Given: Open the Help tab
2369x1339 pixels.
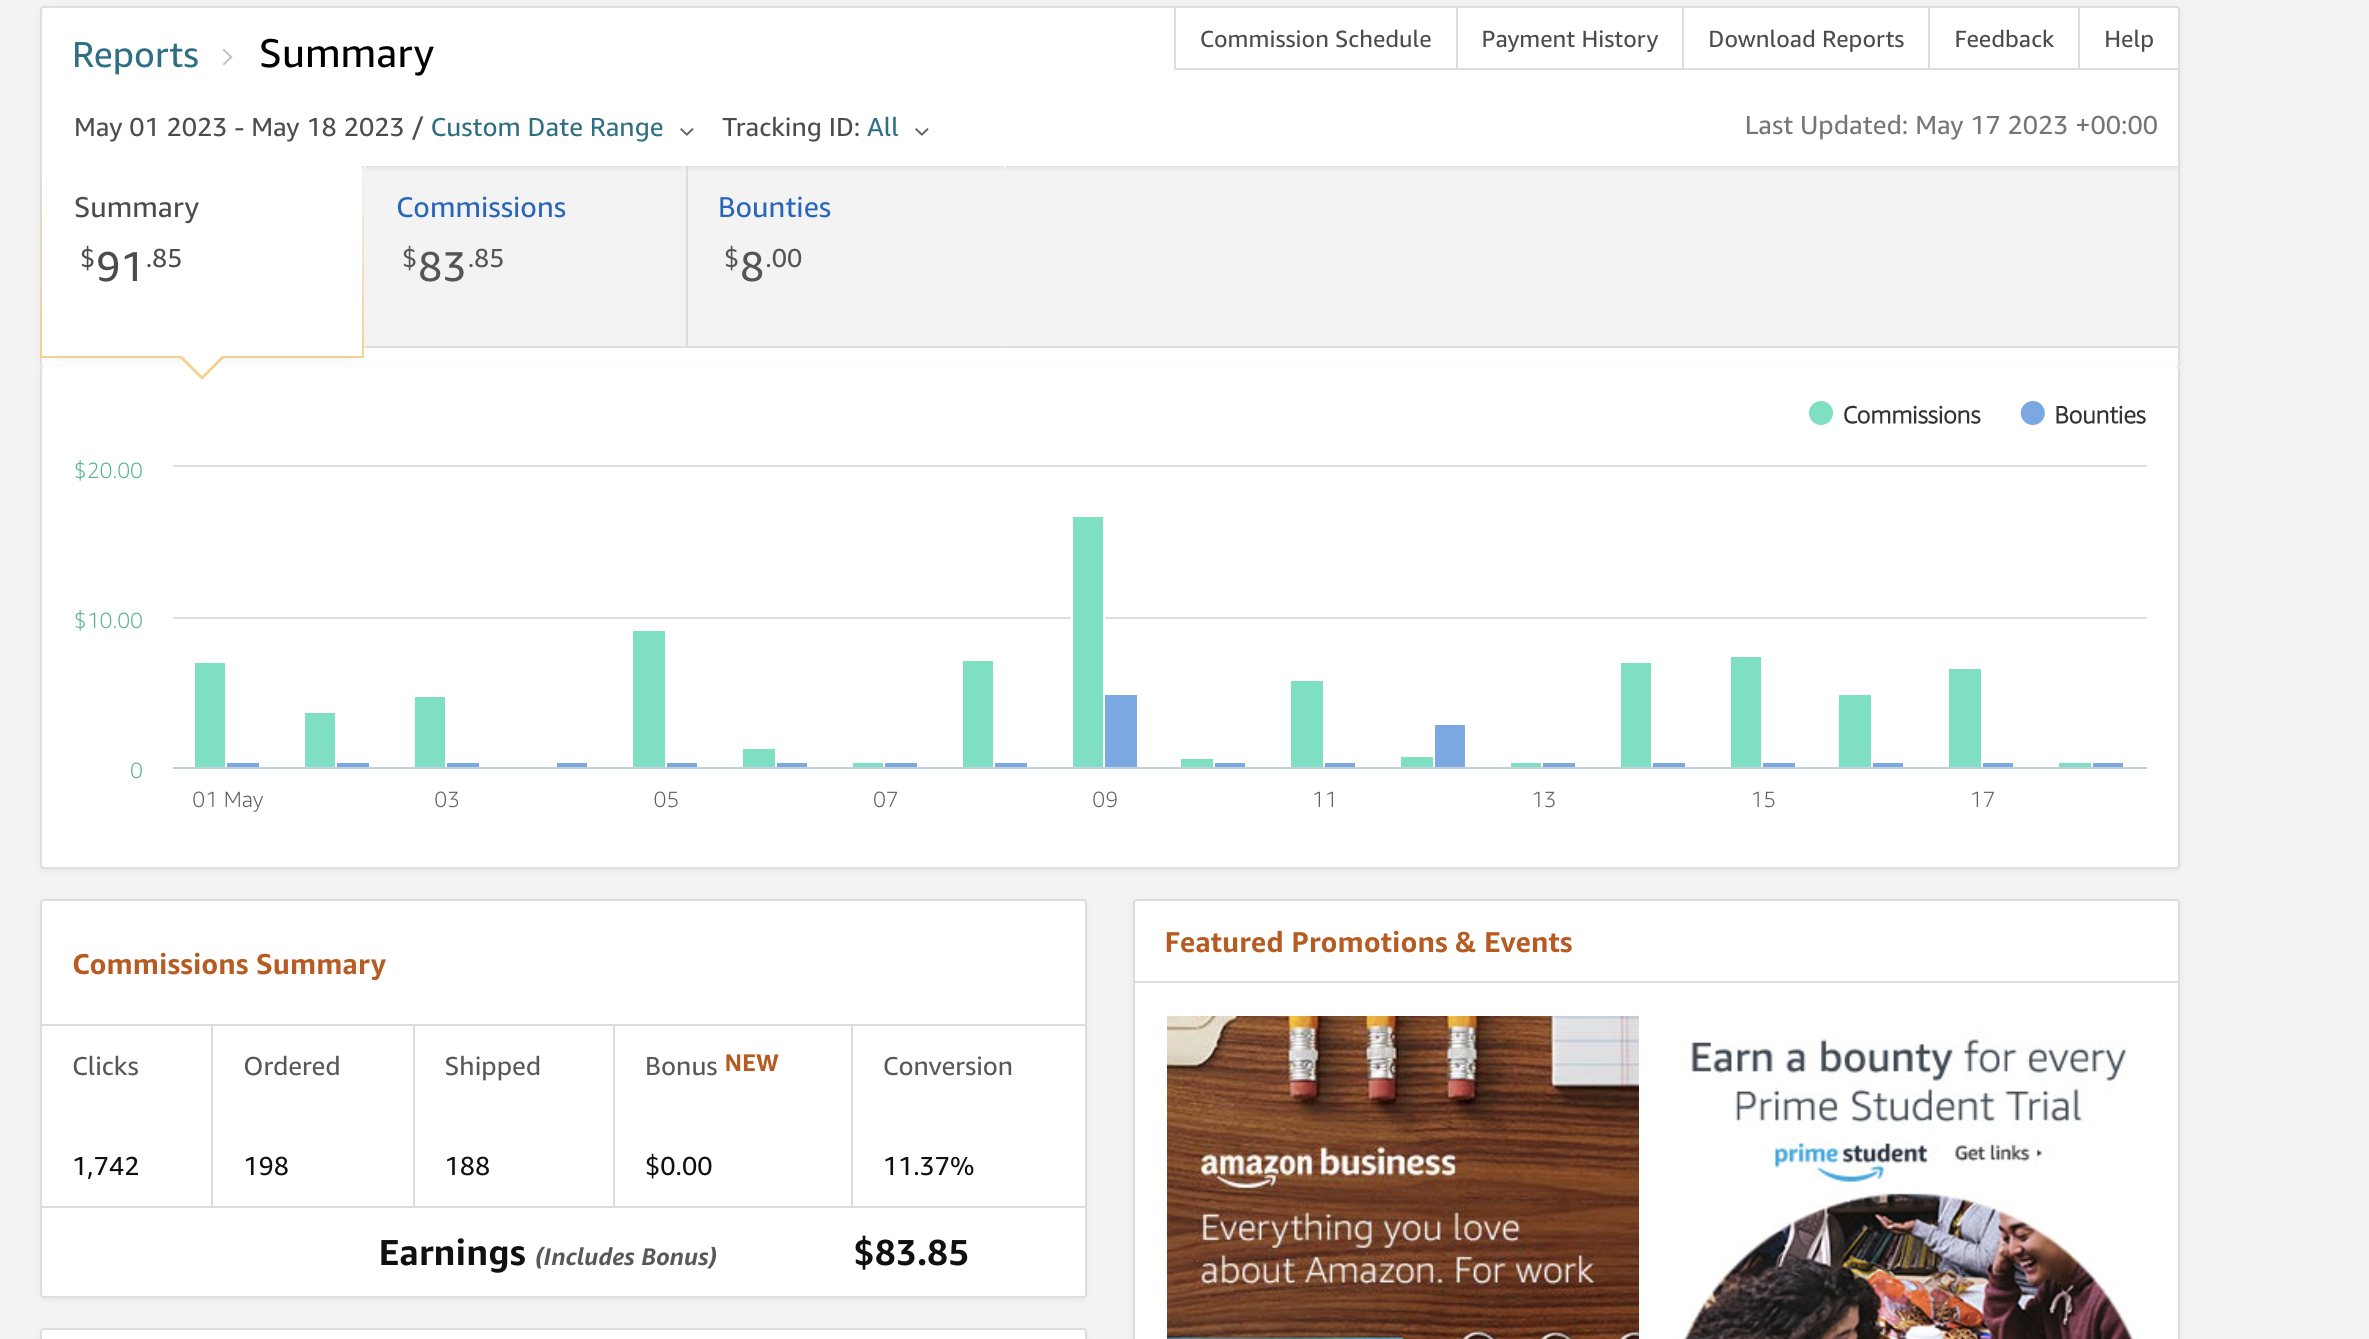Looking at the screenshot, I should (x=2128, y=39).
